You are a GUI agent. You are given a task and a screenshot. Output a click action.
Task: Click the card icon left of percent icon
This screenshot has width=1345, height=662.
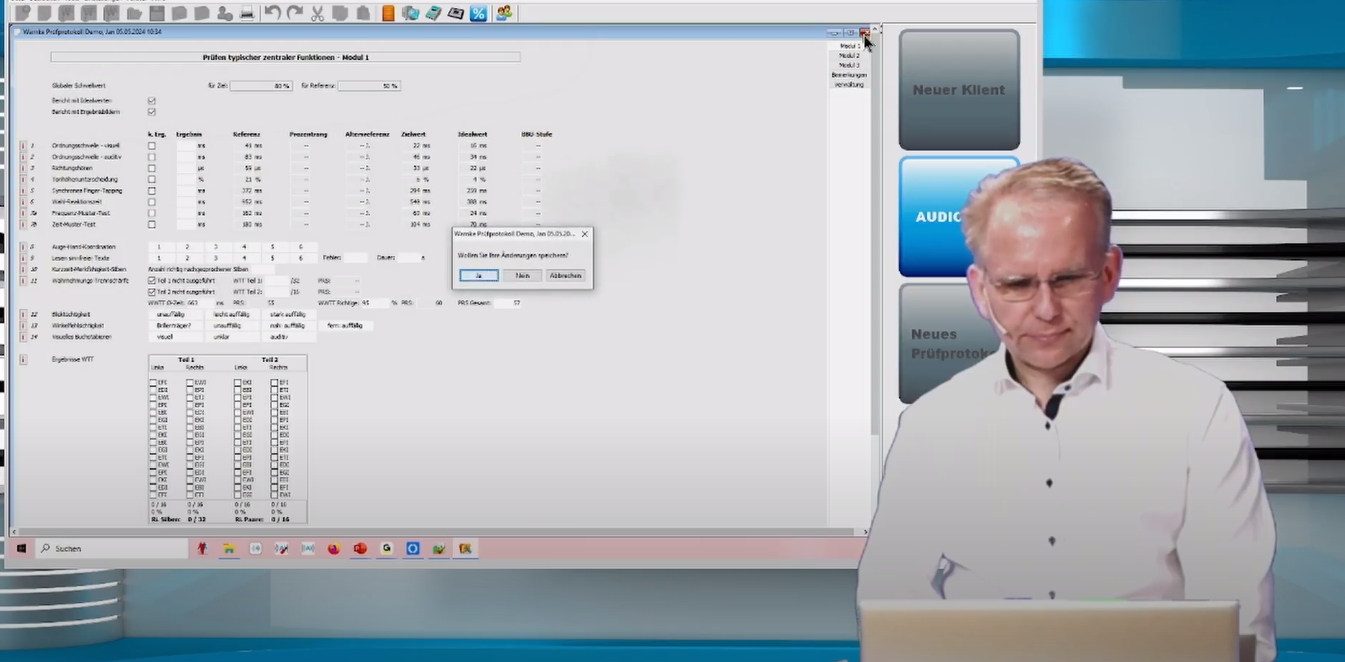455,13
